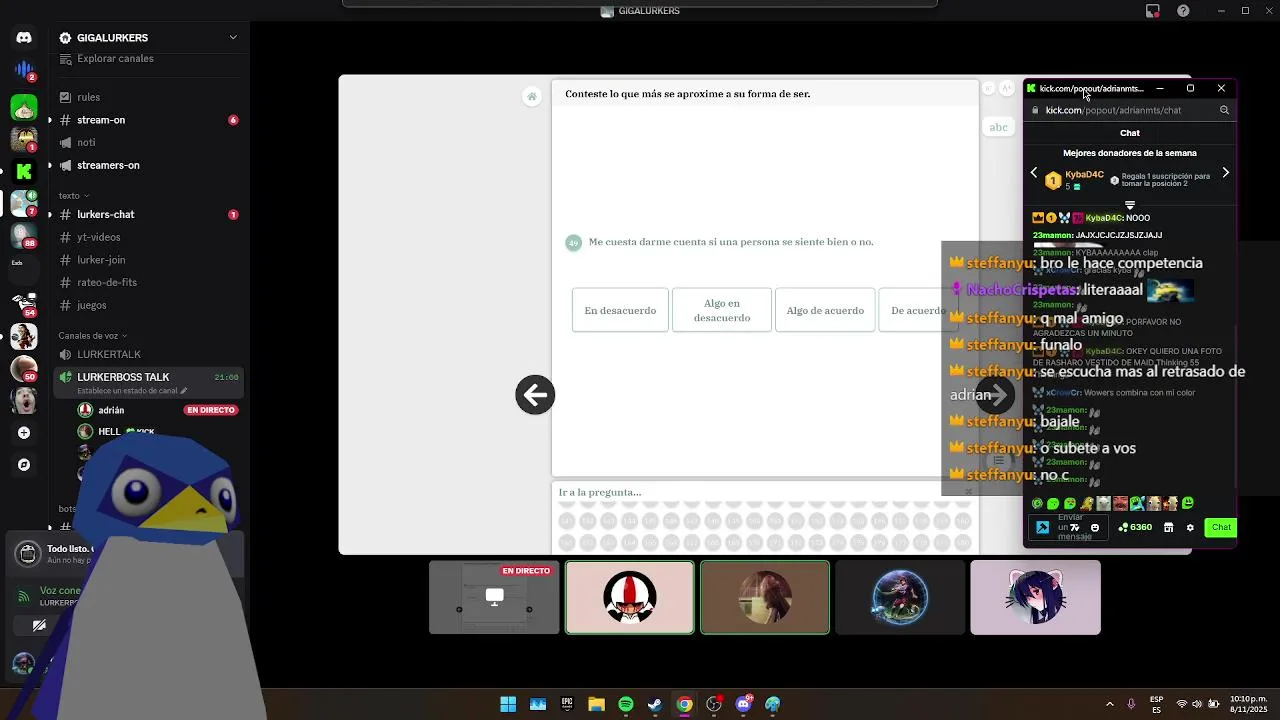Image resolution: width=1280 pixels, height=720 pixels.
Task: Collapse the top donors panel handle
Action: (1130, 205)
